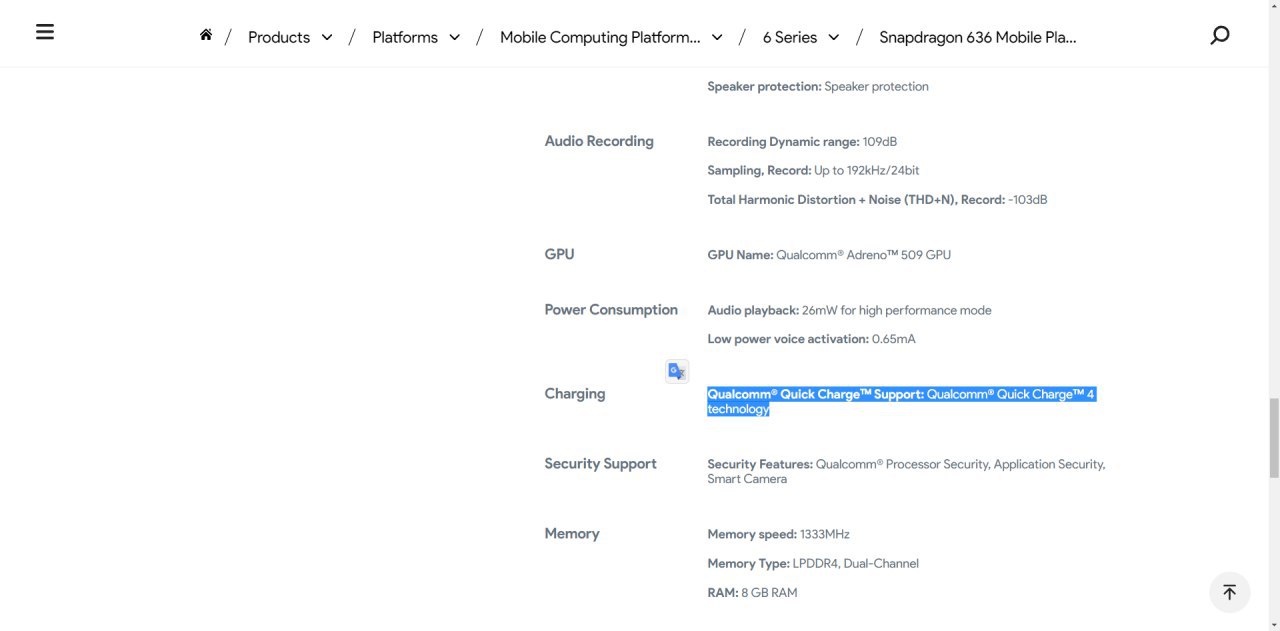The image size is (1280, 631).
Task: Click the Google Translate popup icon
Action: point(677,371)
